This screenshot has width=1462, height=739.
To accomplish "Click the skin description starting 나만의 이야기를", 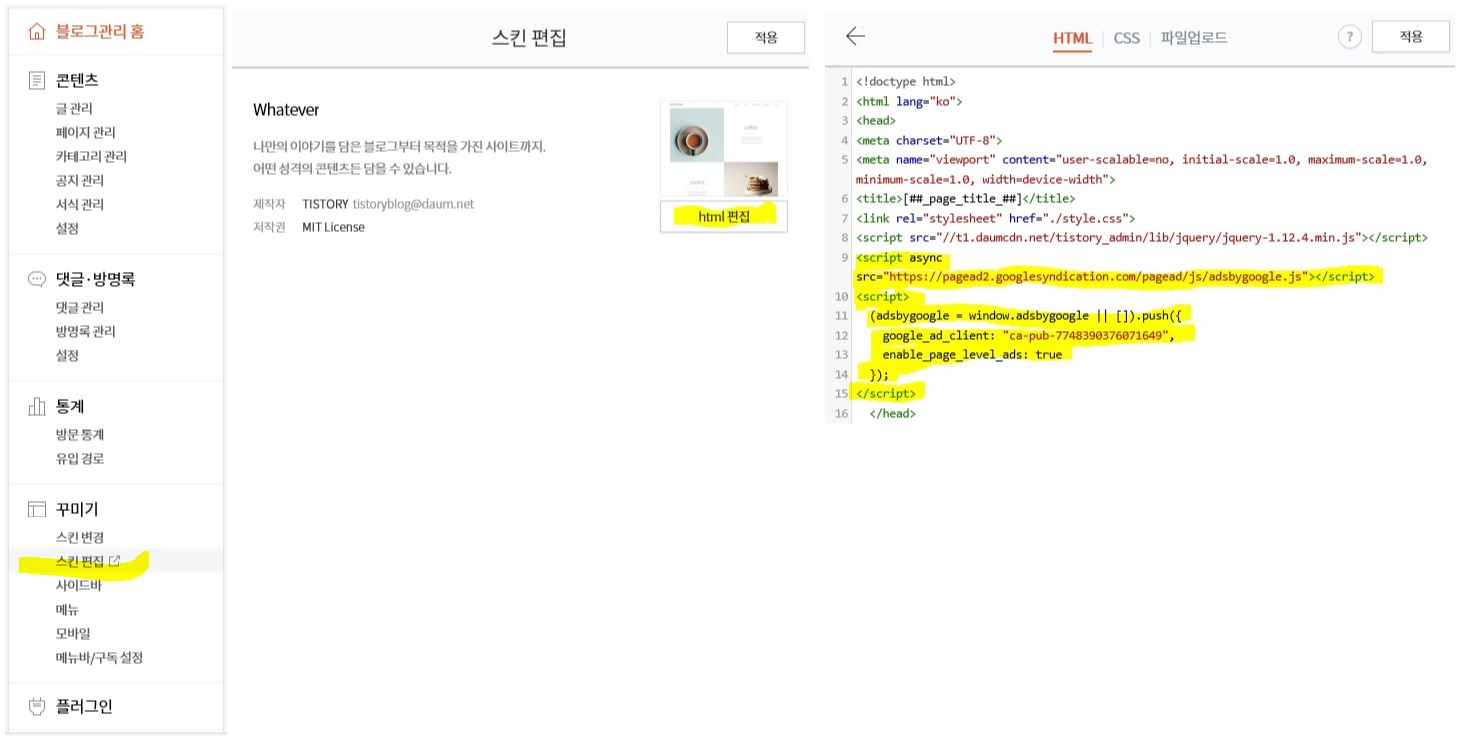I will tap(400, 157).
